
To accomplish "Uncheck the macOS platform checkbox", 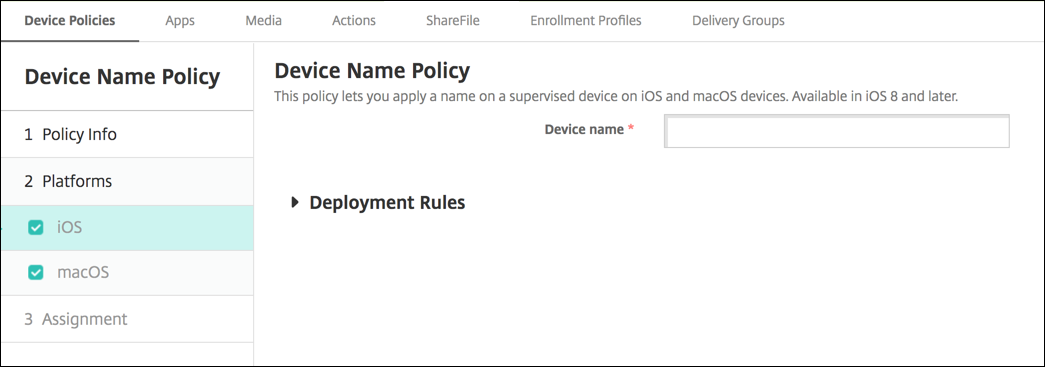I will click(x=35, y=272).
